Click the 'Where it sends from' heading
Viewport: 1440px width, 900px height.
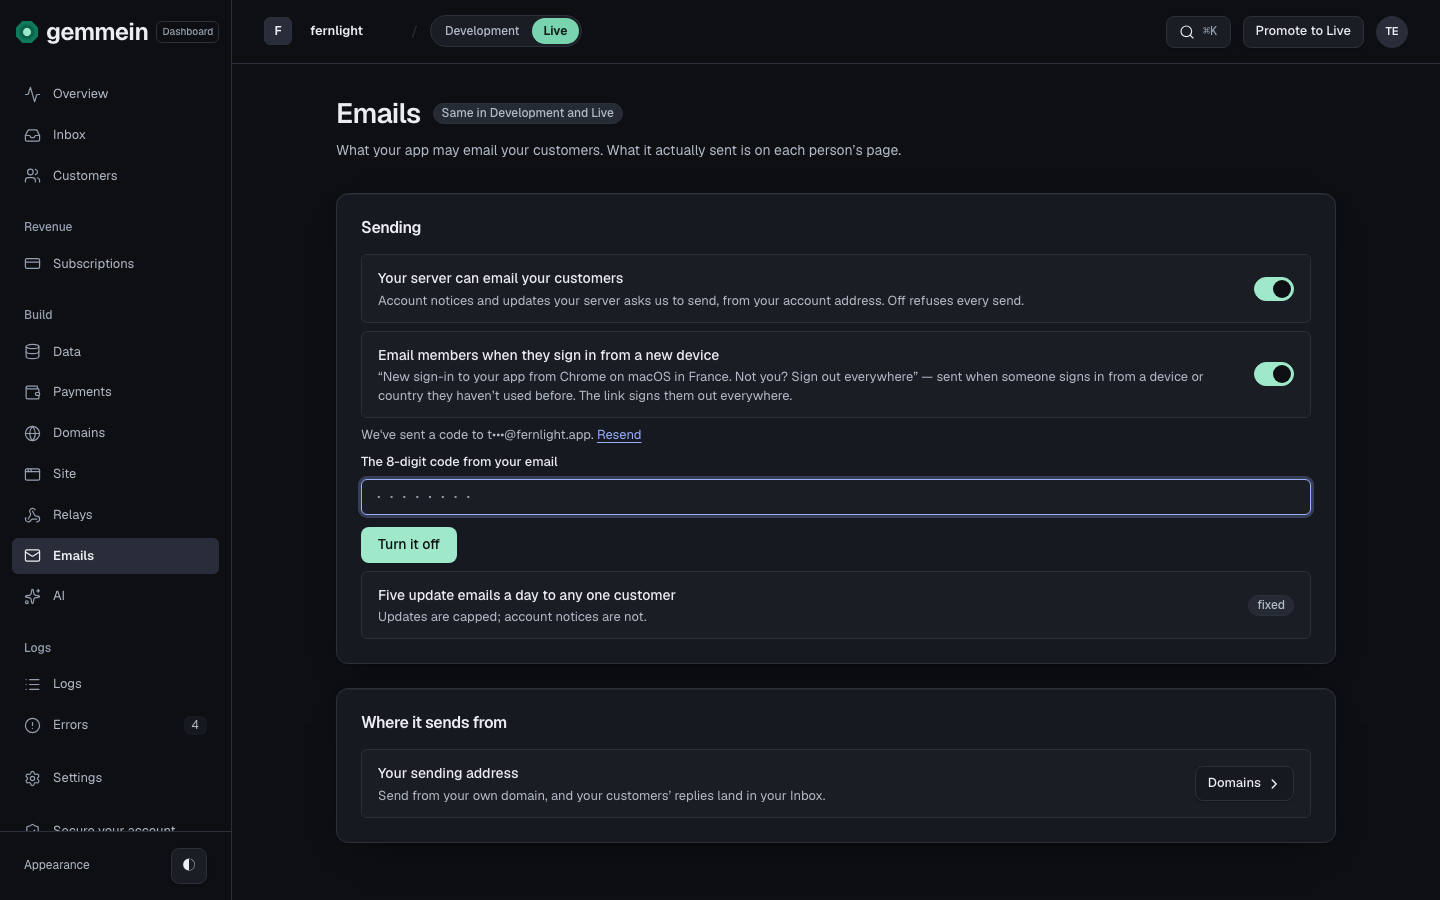coord(434,722)
